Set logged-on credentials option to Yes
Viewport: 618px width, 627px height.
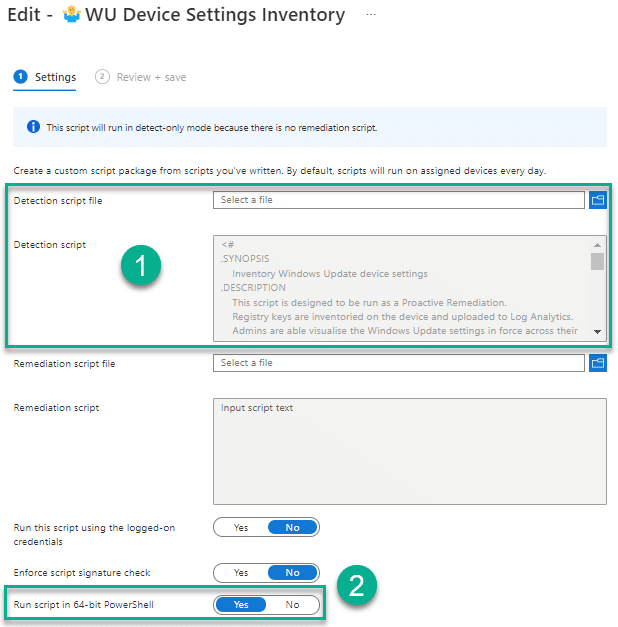(x=241, y=528)
